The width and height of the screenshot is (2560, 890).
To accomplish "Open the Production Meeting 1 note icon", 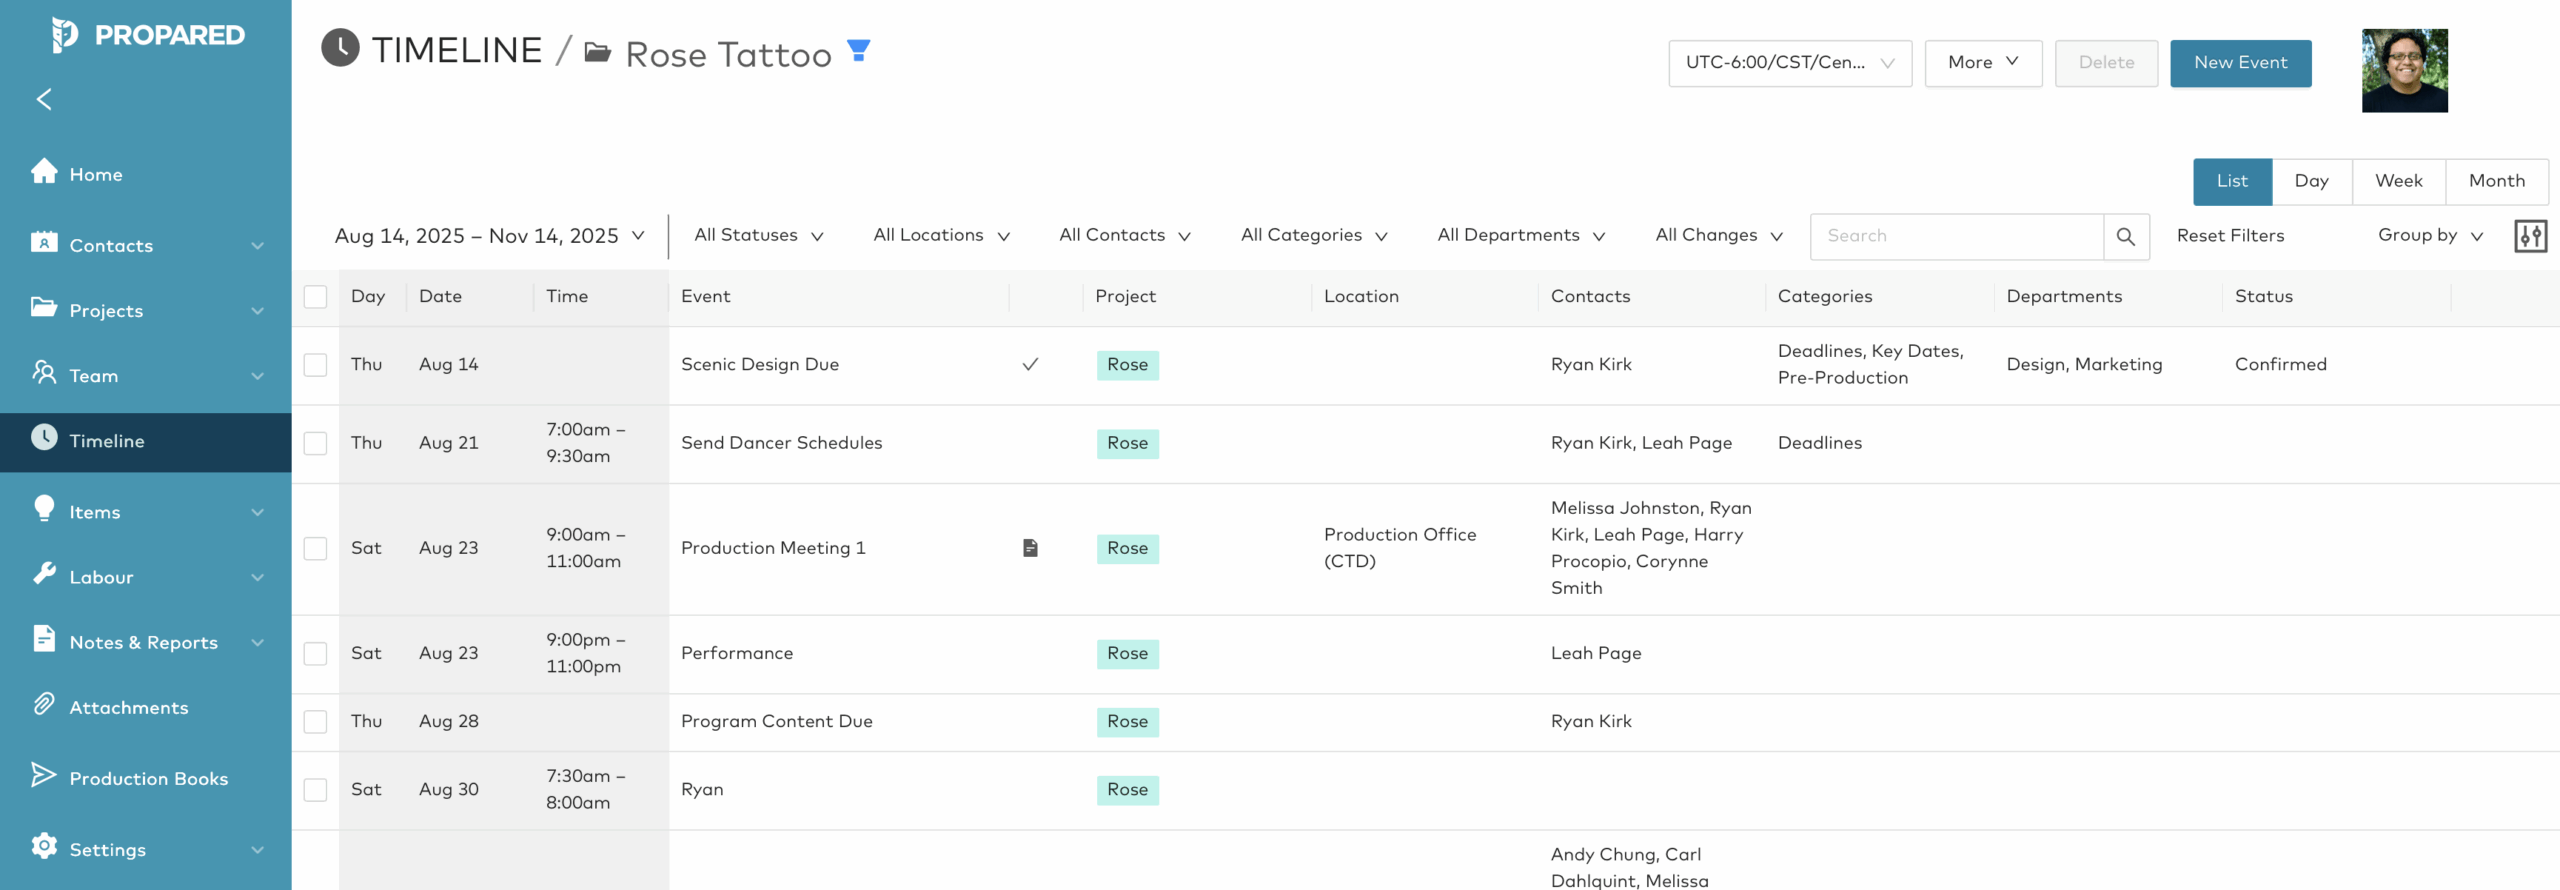I will (x=1030, y=548).
